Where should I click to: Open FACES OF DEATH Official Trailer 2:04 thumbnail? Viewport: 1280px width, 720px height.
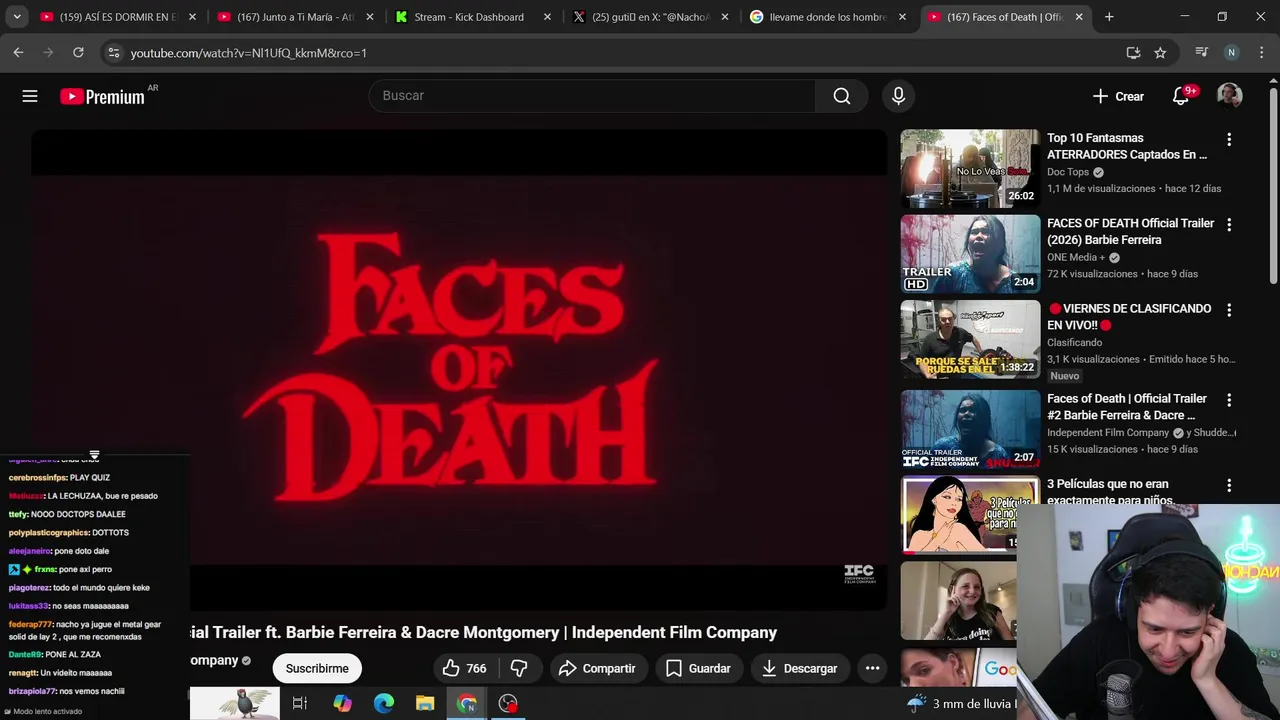click(970, 254)
